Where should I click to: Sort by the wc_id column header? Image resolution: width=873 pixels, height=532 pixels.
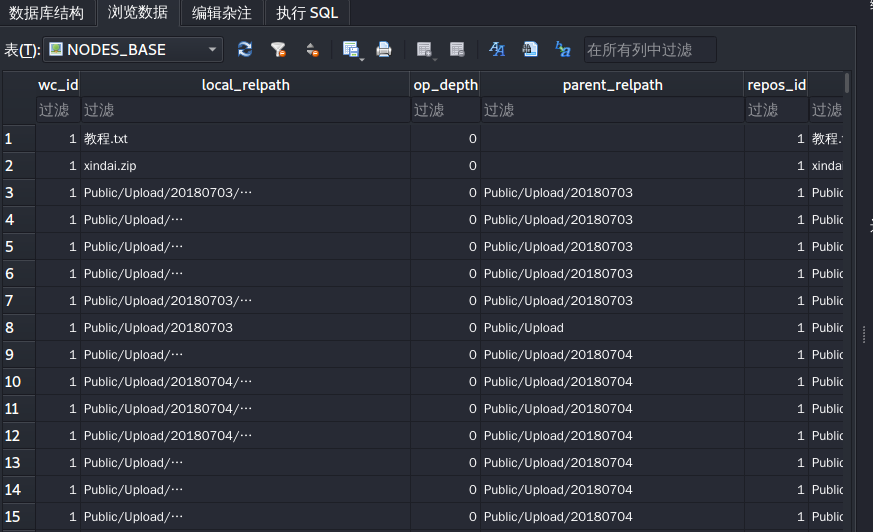pos(58,85)
